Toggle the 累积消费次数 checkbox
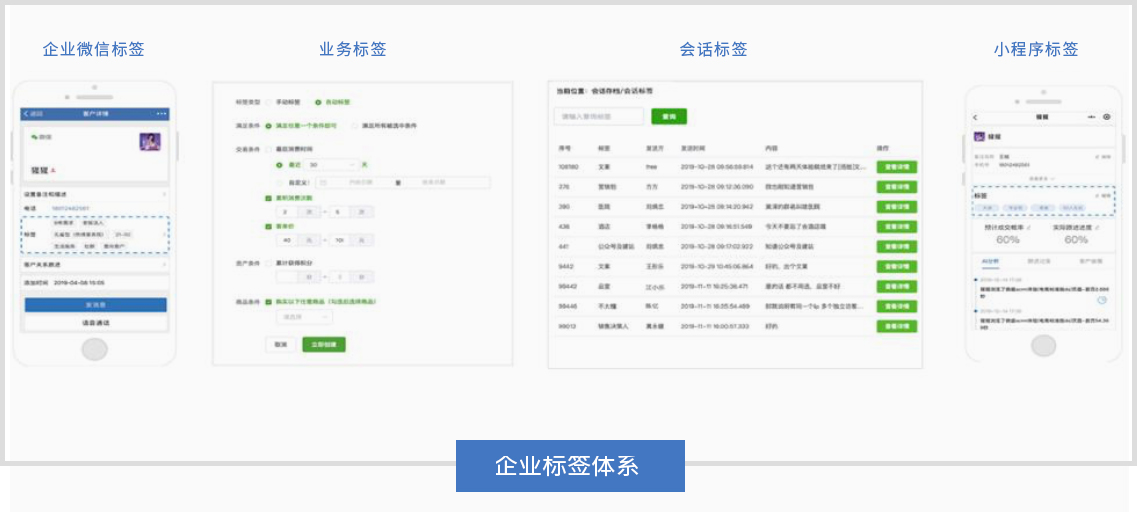 point(268,198)
